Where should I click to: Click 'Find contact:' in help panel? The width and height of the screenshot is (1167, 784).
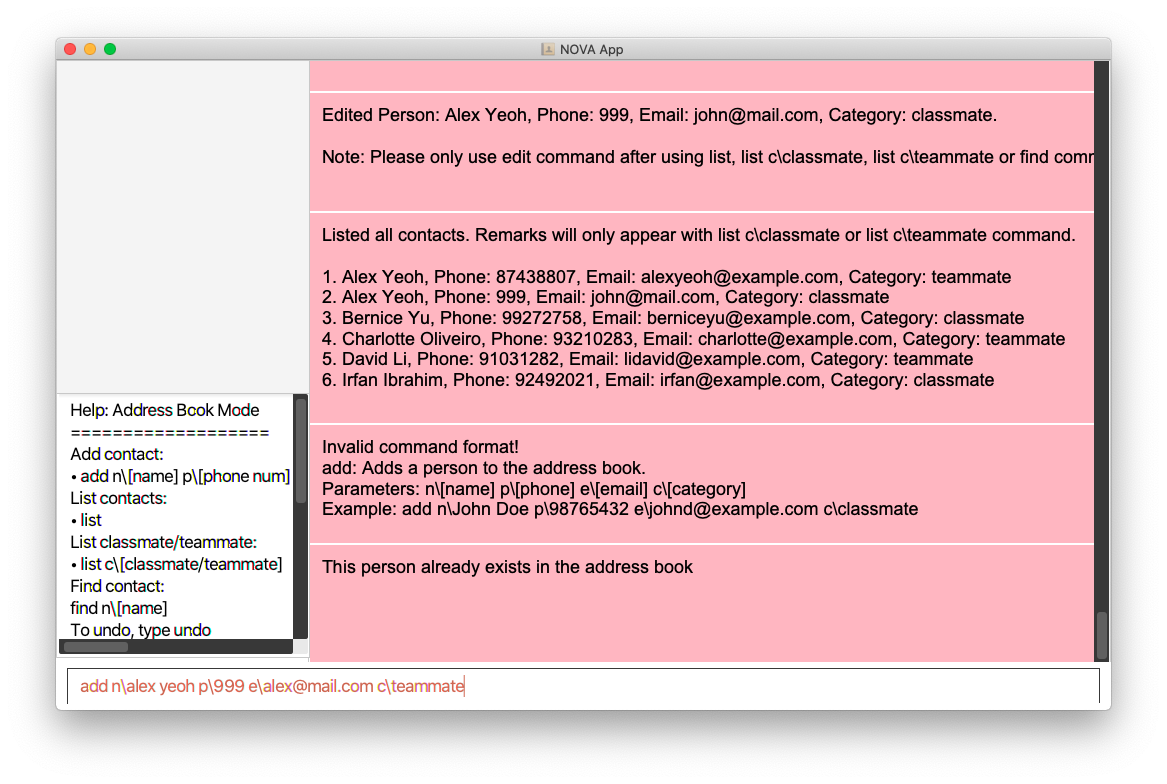[118, 586]
